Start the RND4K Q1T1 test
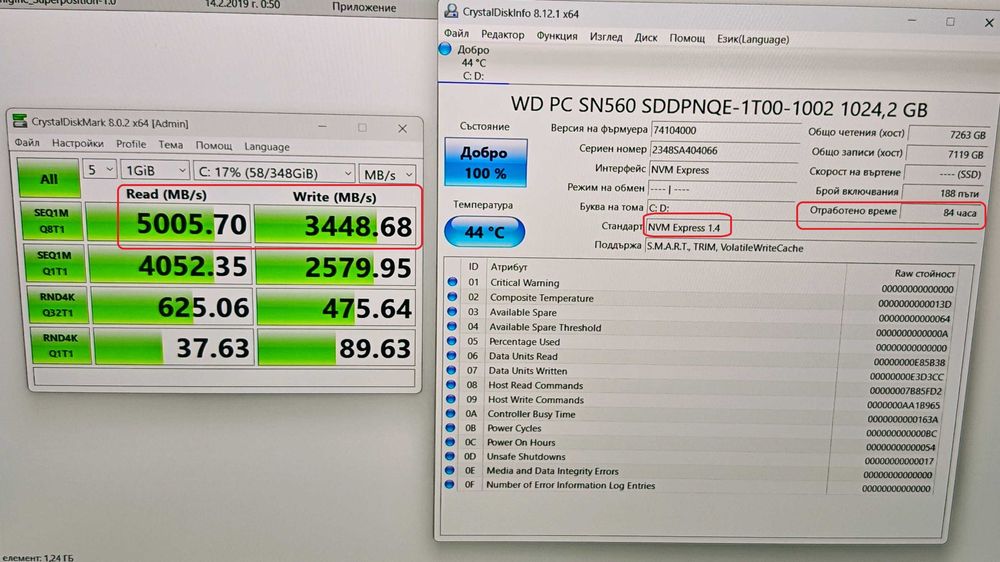Viewport: 1000px width, 562px height. (x=60, y=345)
